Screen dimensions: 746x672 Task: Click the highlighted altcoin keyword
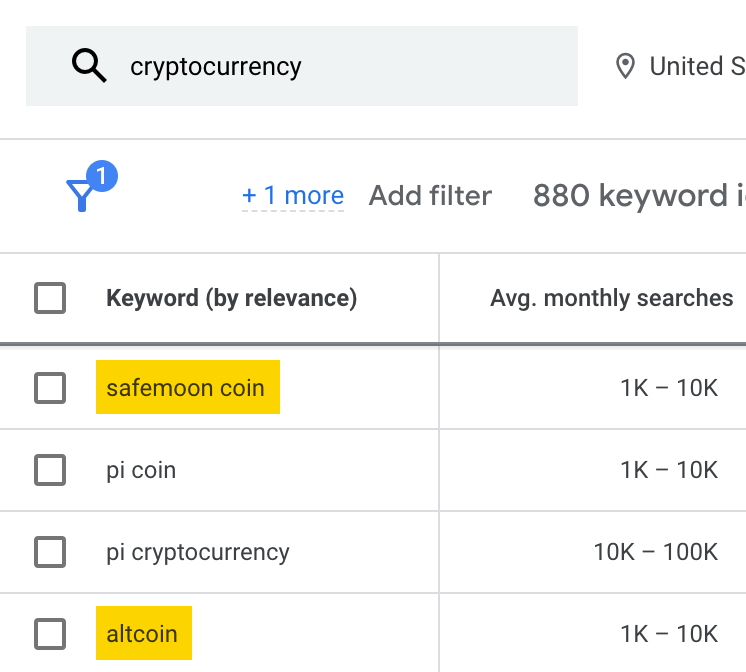point(142,634)
